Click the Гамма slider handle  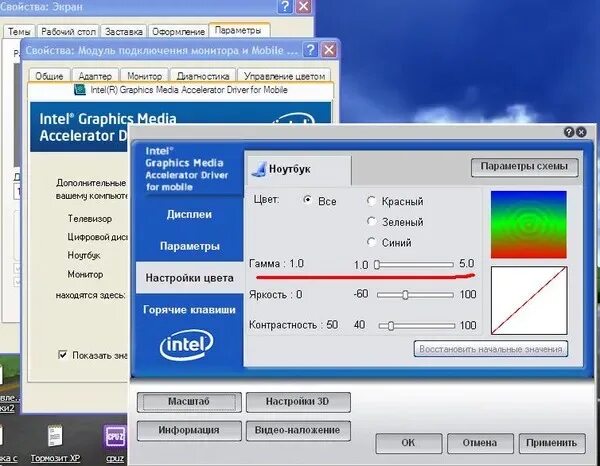377,265
